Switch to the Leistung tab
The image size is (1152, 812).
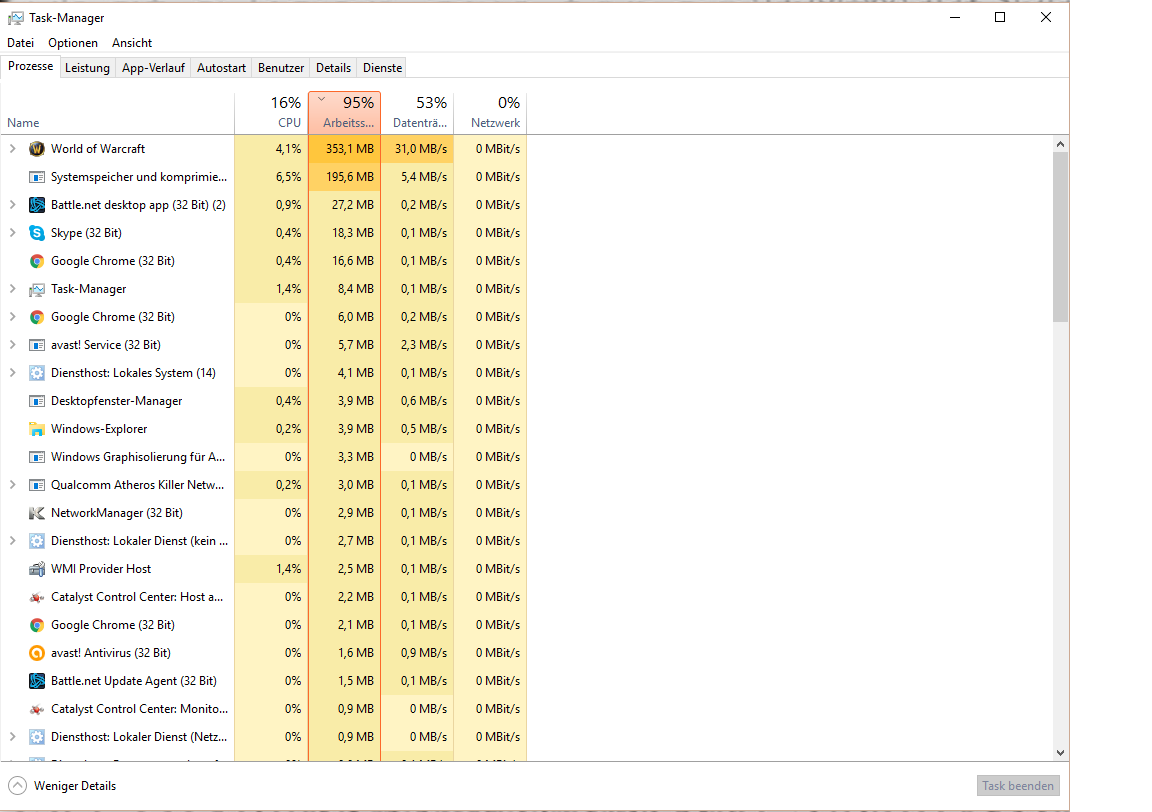coord(87,68)
